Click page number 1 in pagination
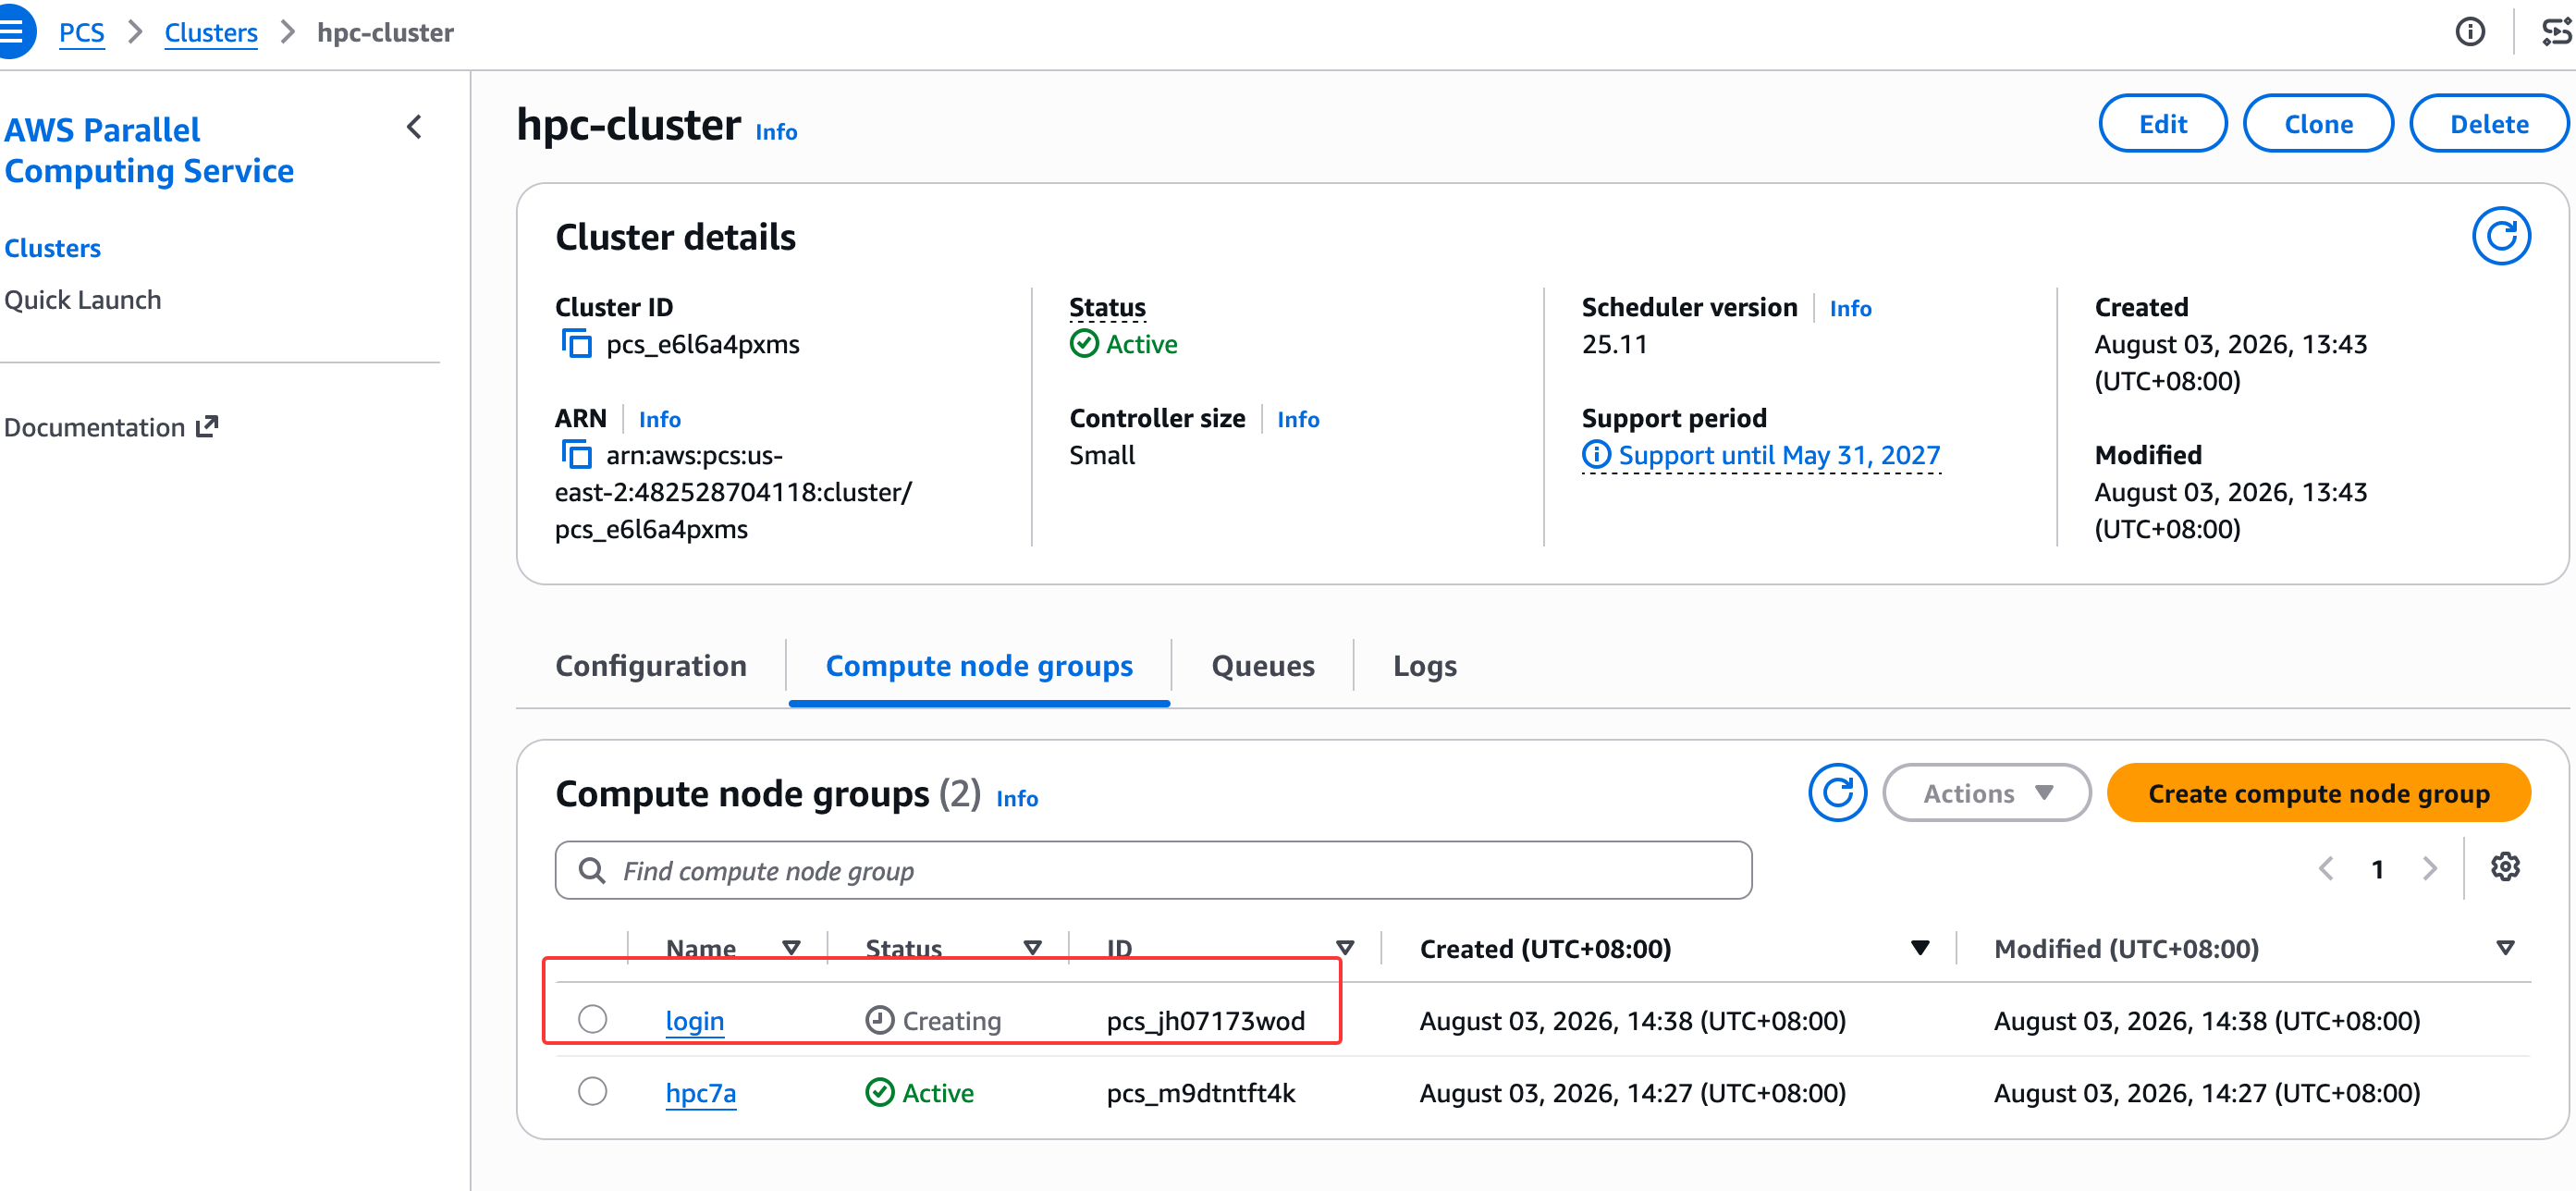This screenshot has height=1191, width=2576. (x=2377, y=868)
